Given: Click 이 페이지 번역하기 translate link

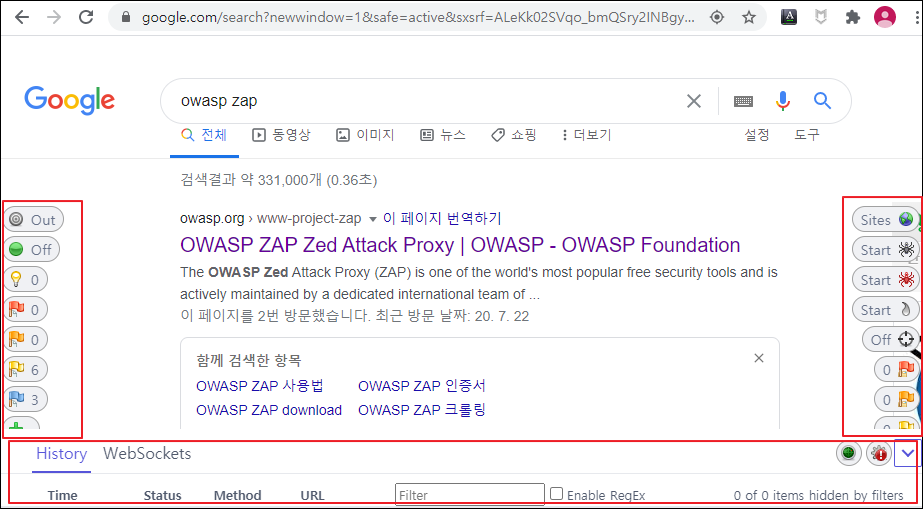Looking at the screenshot, I should pyautogui.click(x=442, y=219).
